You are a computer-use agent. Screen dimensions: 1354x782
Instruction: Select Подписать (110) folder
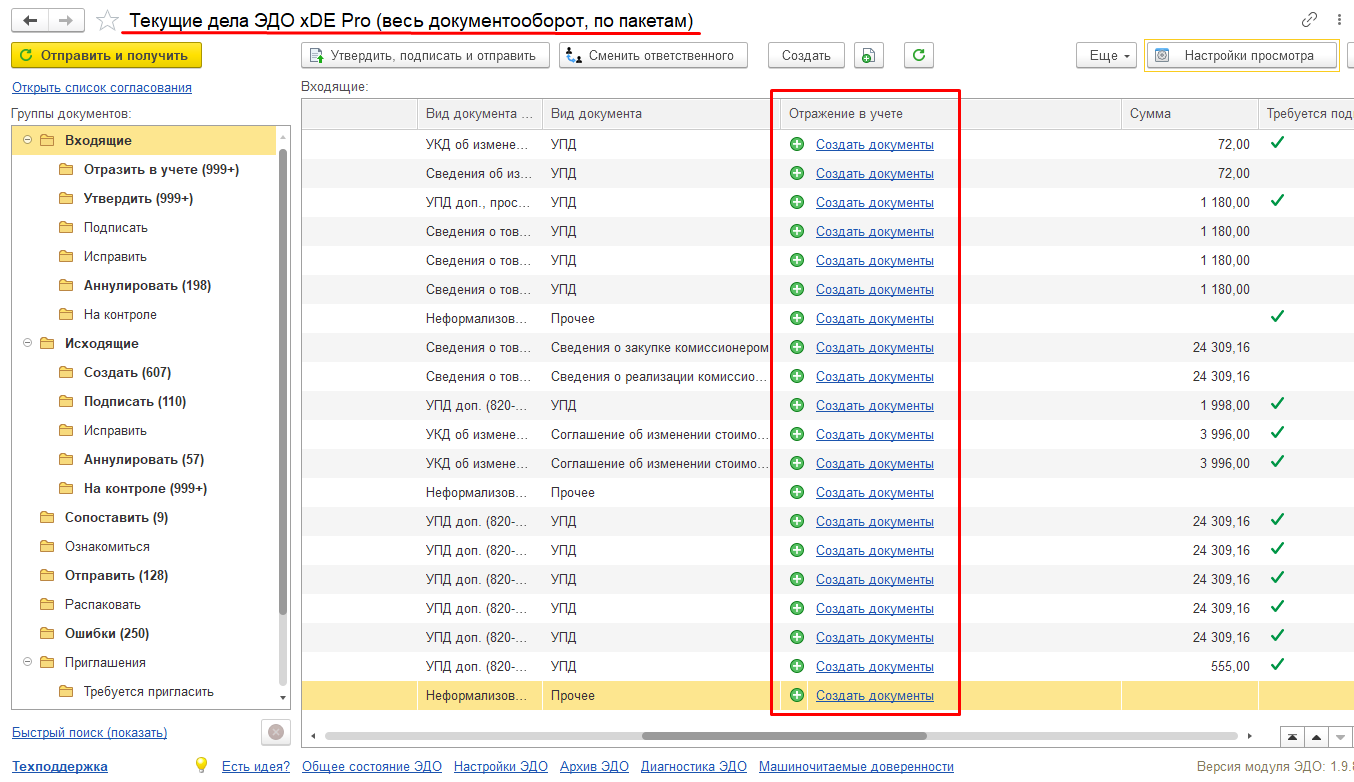pos(135,402)
